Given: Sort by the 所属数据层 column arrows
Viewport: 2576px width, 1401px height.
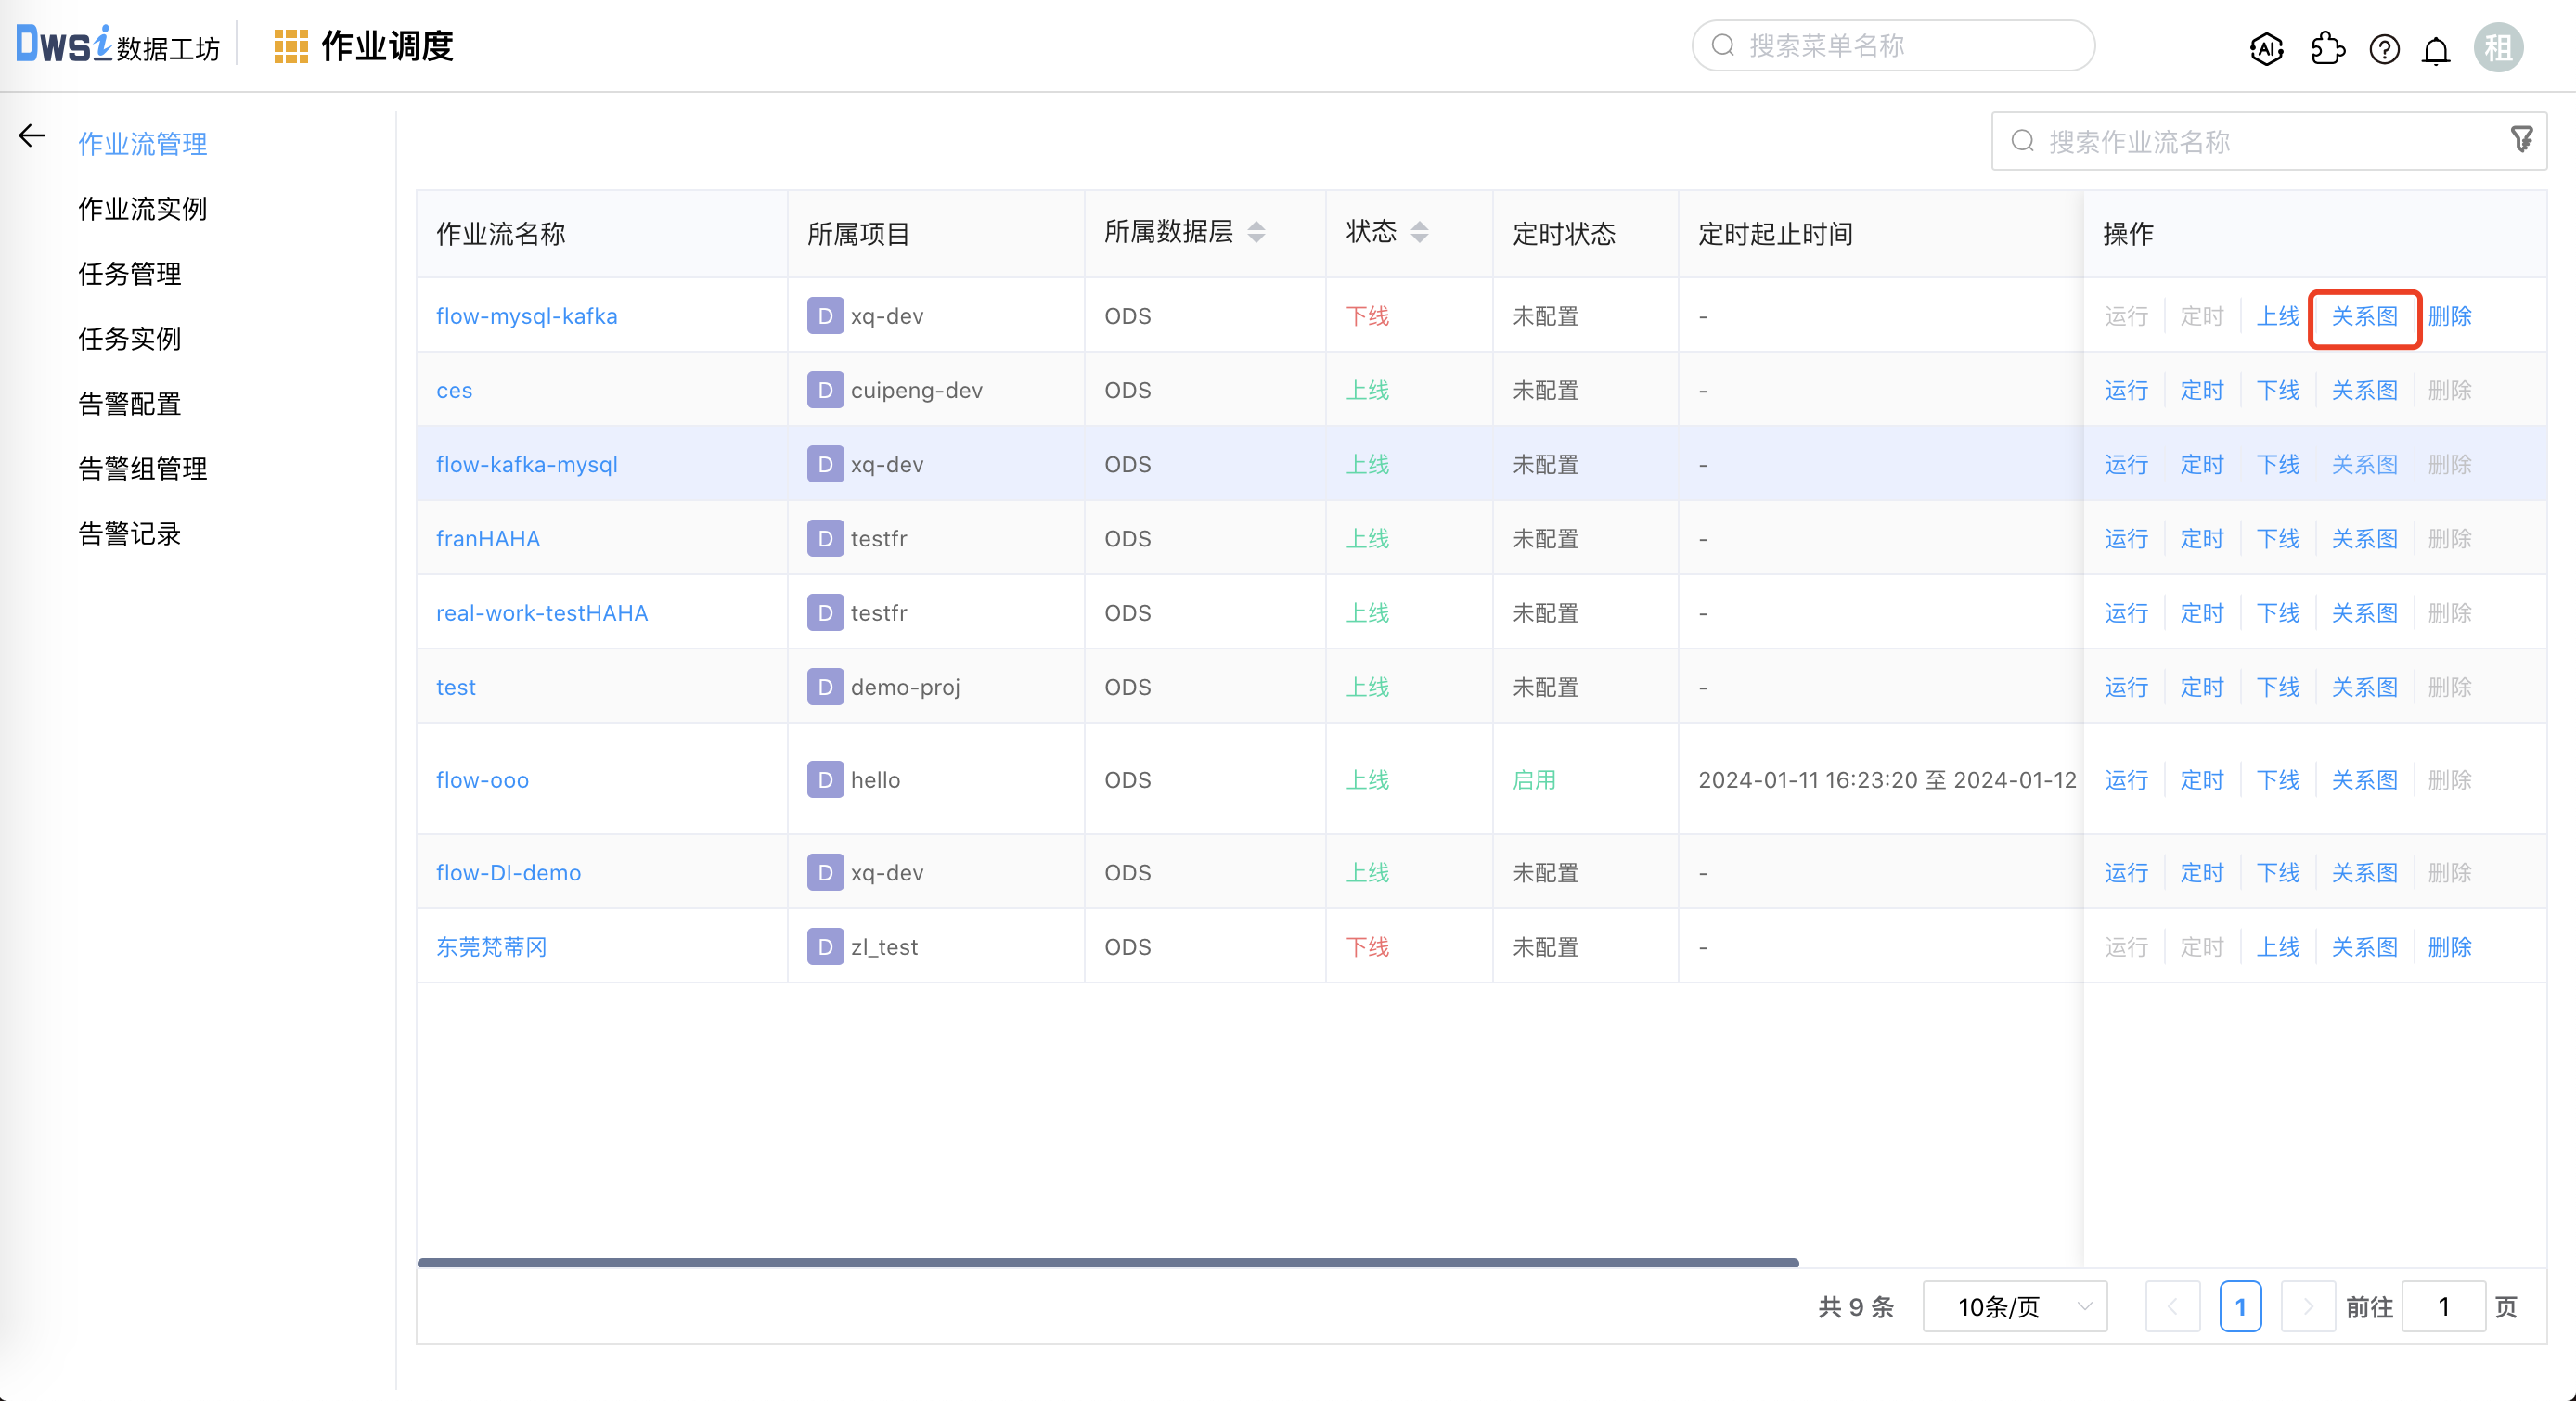Looking at the screenshot, I should 1258,232.
